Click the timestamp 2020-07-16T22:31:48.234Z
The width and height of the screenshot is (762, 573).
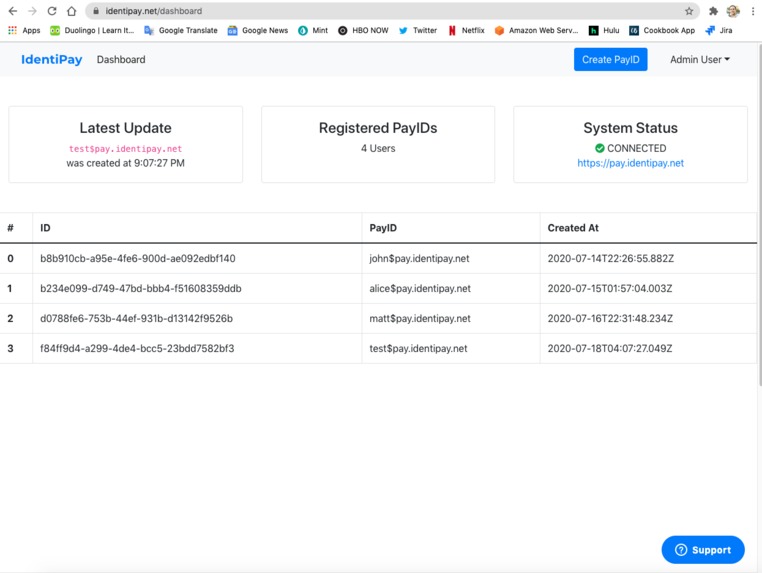point(610,319)
